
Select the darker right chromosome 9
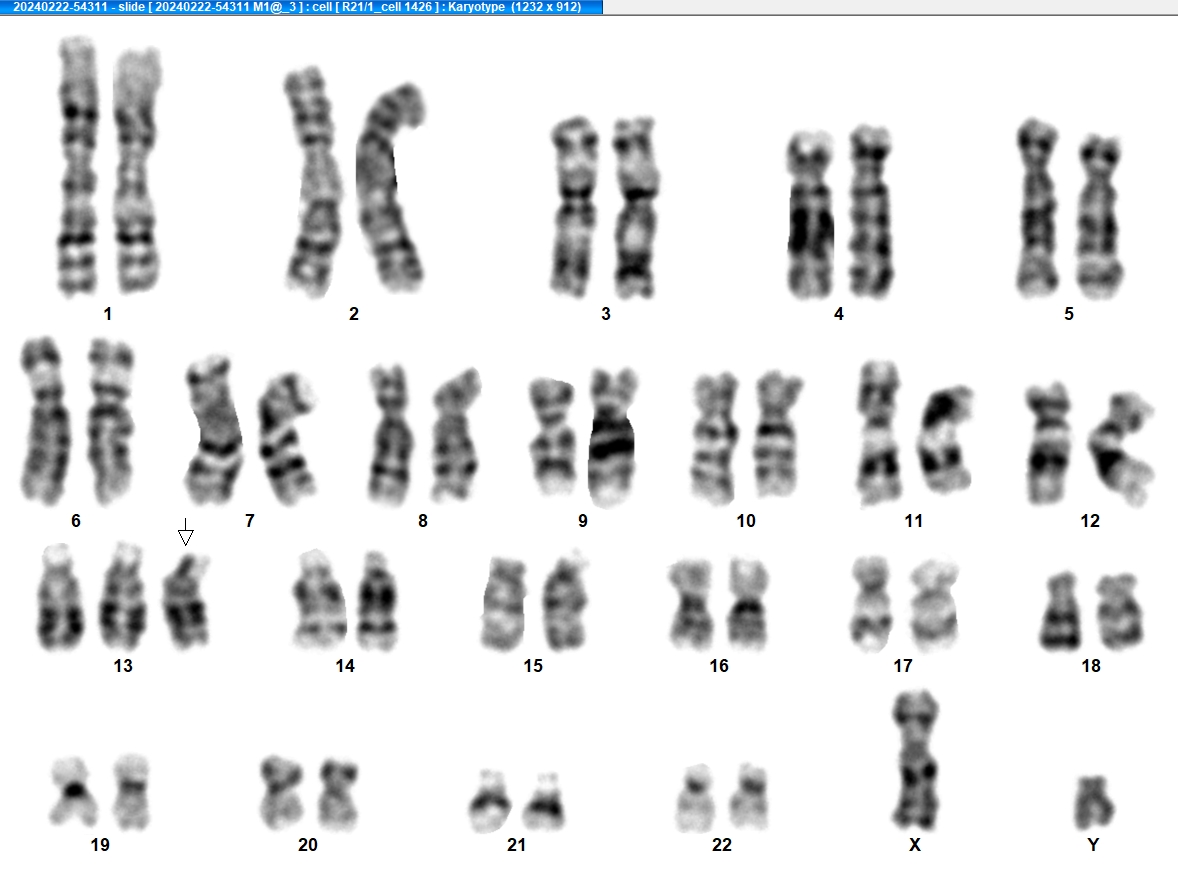pyautogui.click(x=612, y=438)
